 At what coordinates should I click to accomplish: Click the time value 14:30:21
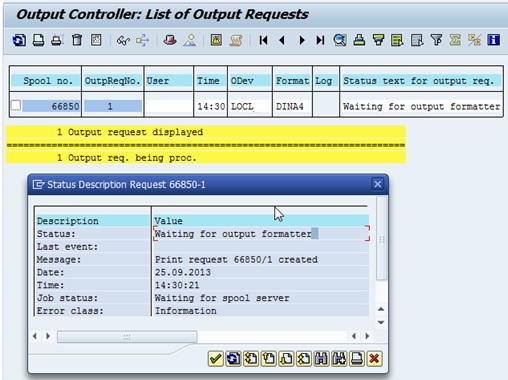coord(177,285)
